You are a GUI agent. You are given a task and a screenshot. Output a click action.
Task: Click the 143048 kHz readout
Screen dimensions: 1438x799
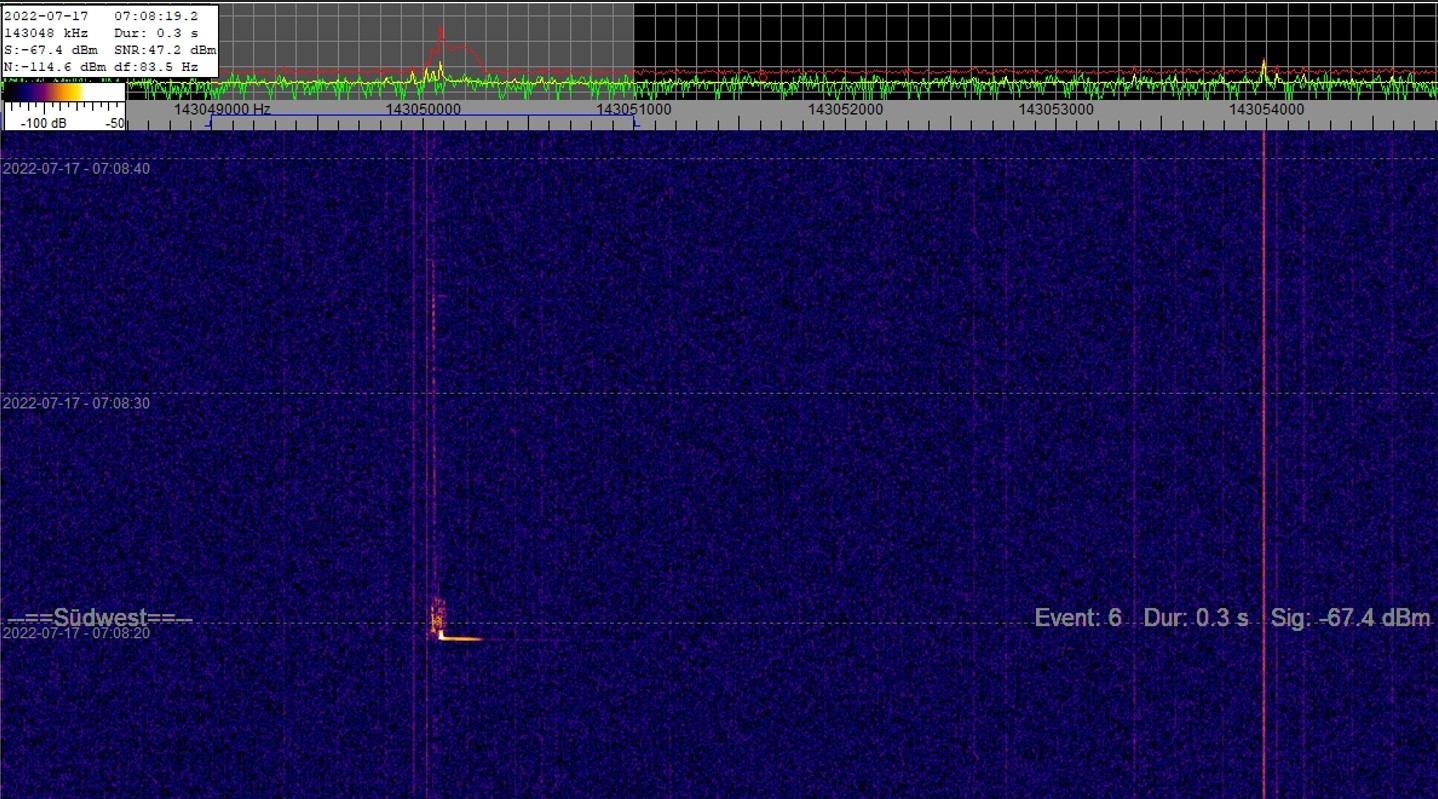click(x=46, y=33)
